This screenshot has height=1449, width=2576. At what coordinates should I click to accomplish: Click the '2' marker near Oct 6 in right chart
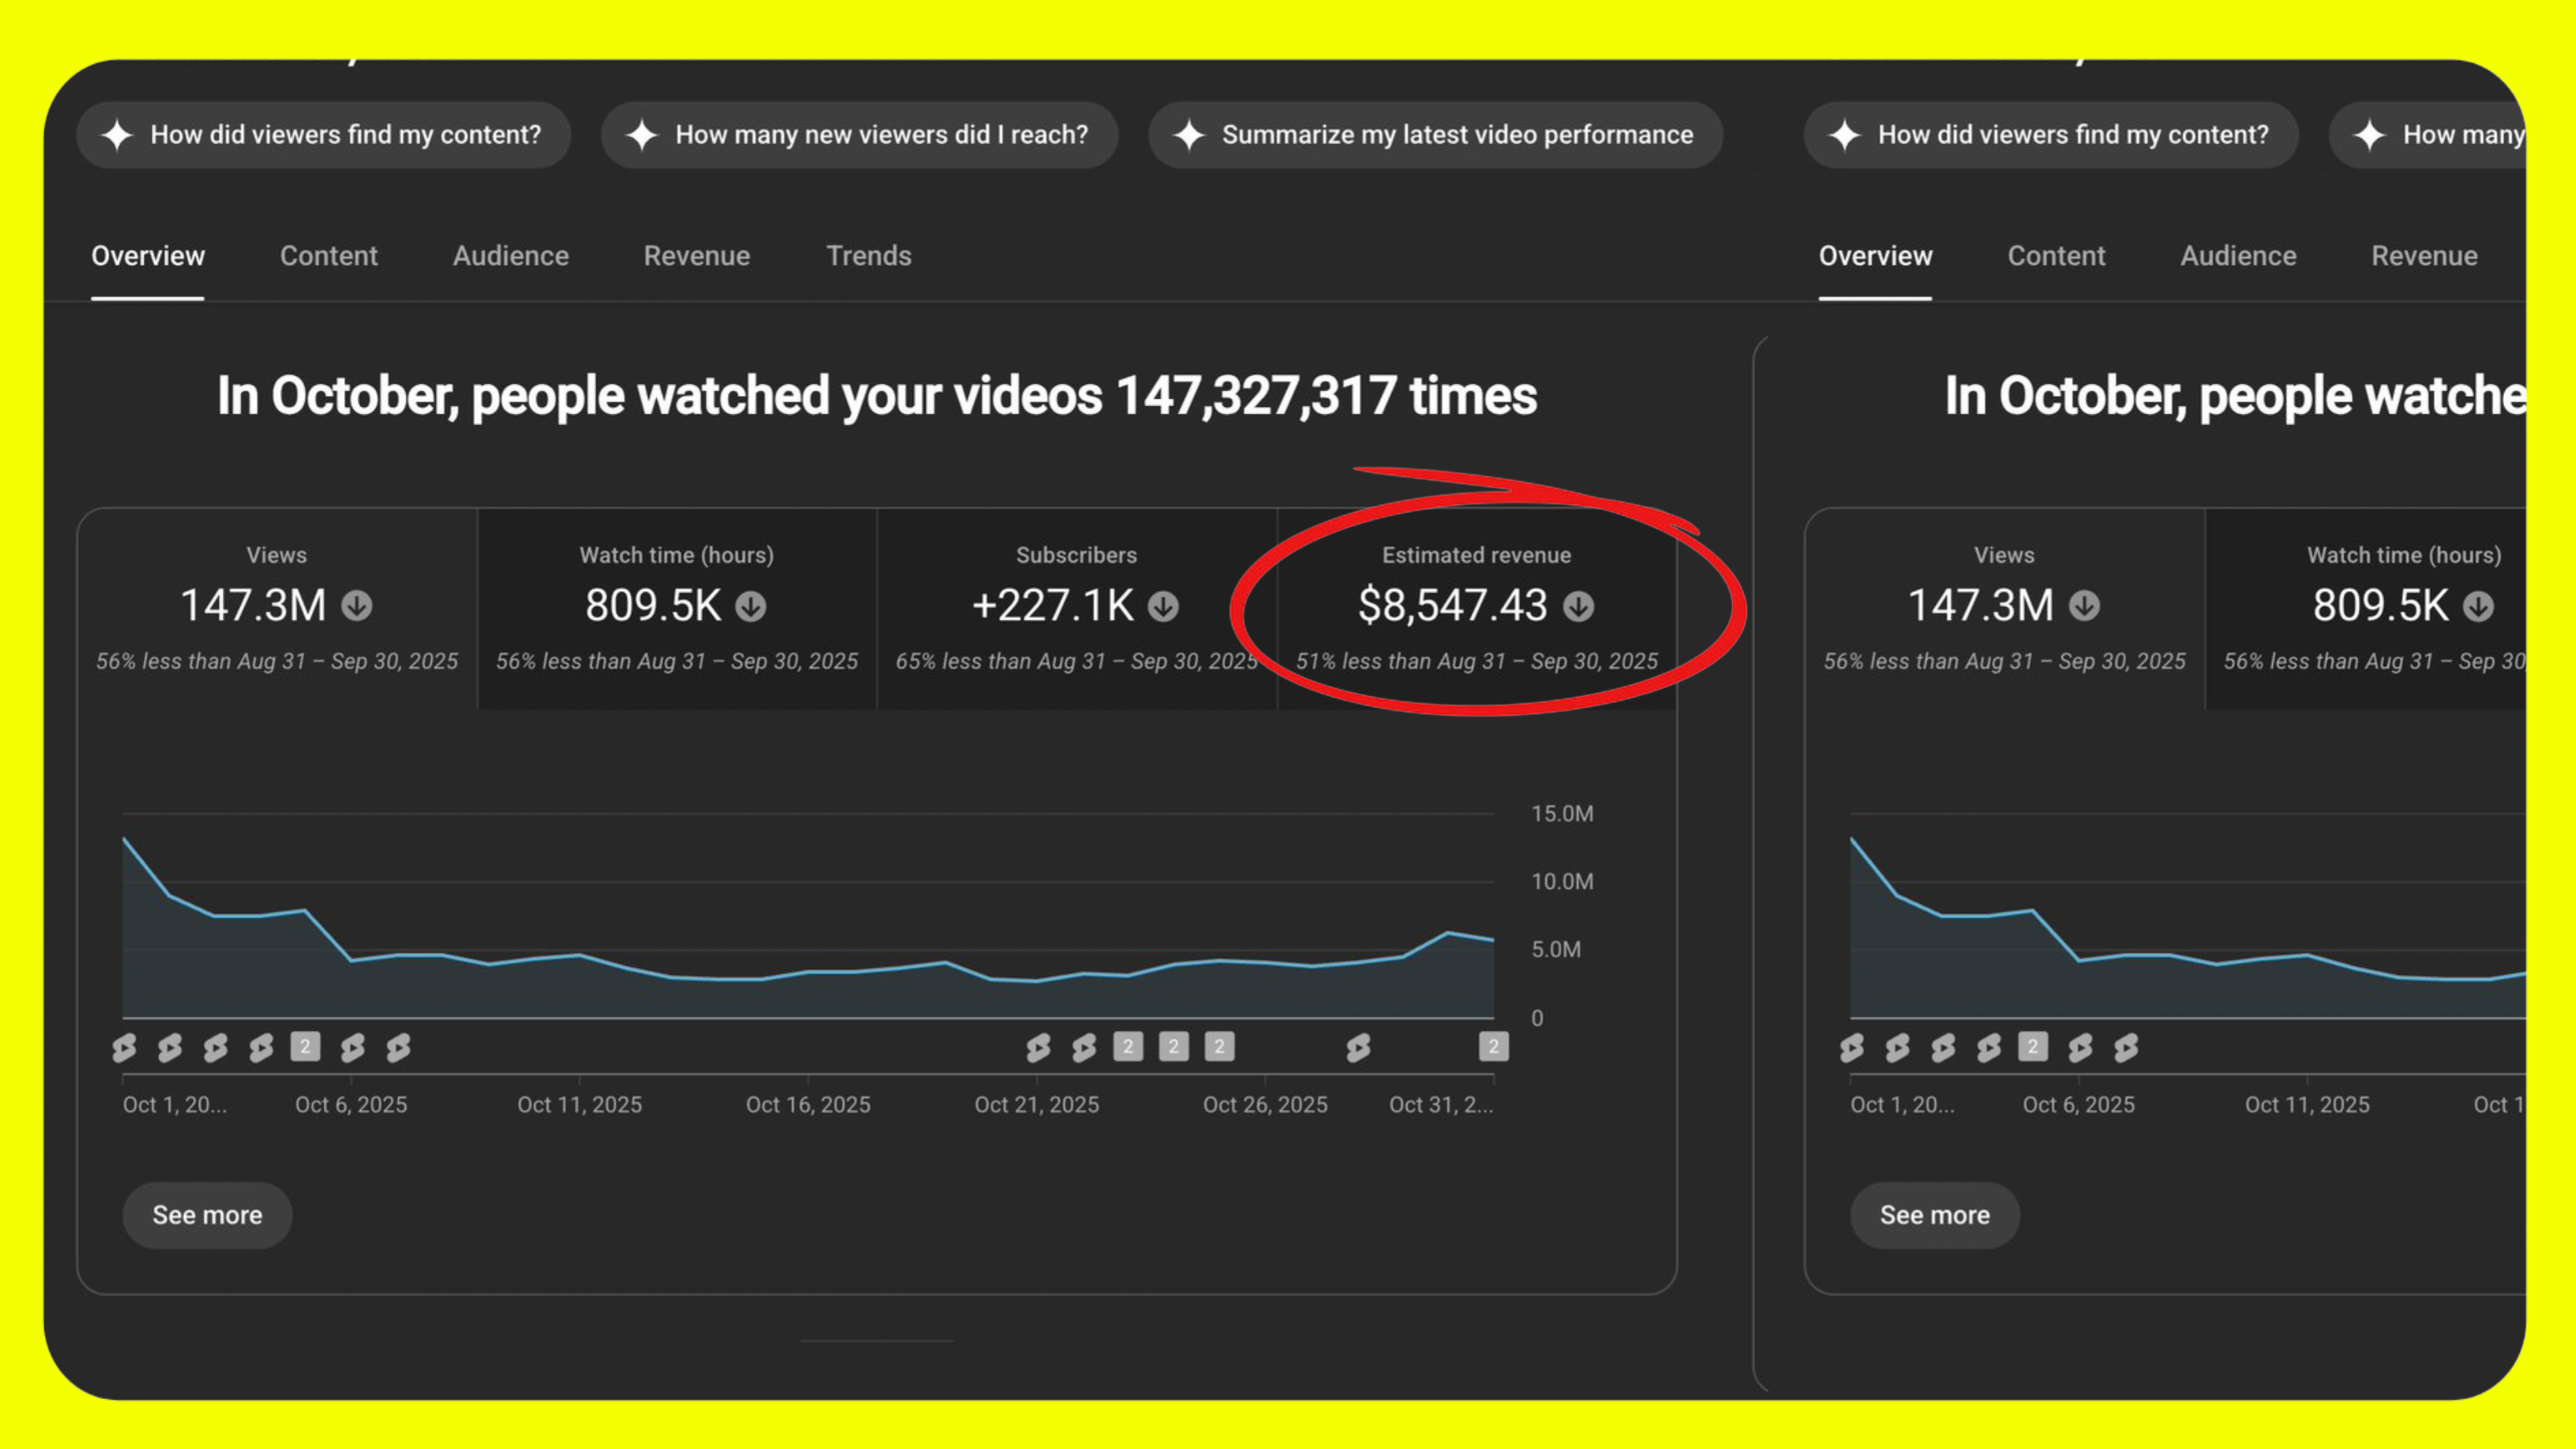(x=2032, y=1047)
